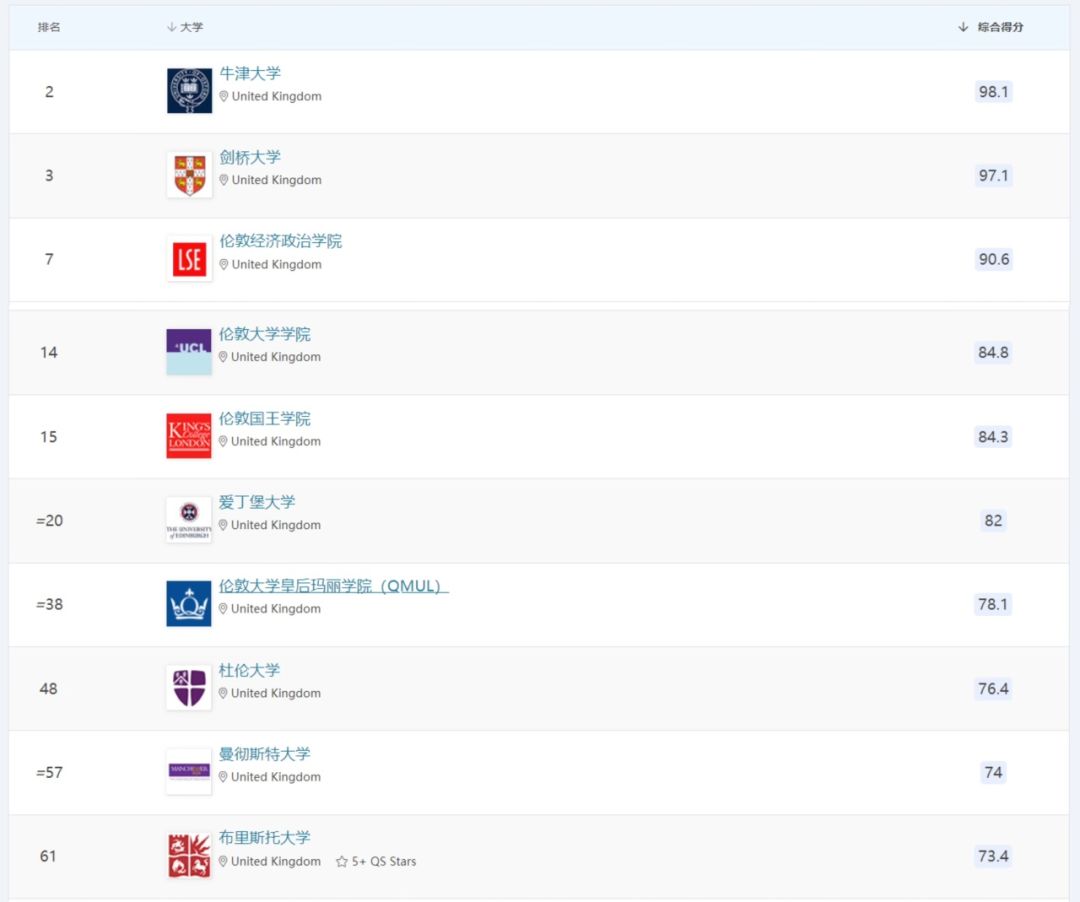Click the location pin in QMUL row
Screen dimensions: 1080x902
click(223, 609)
